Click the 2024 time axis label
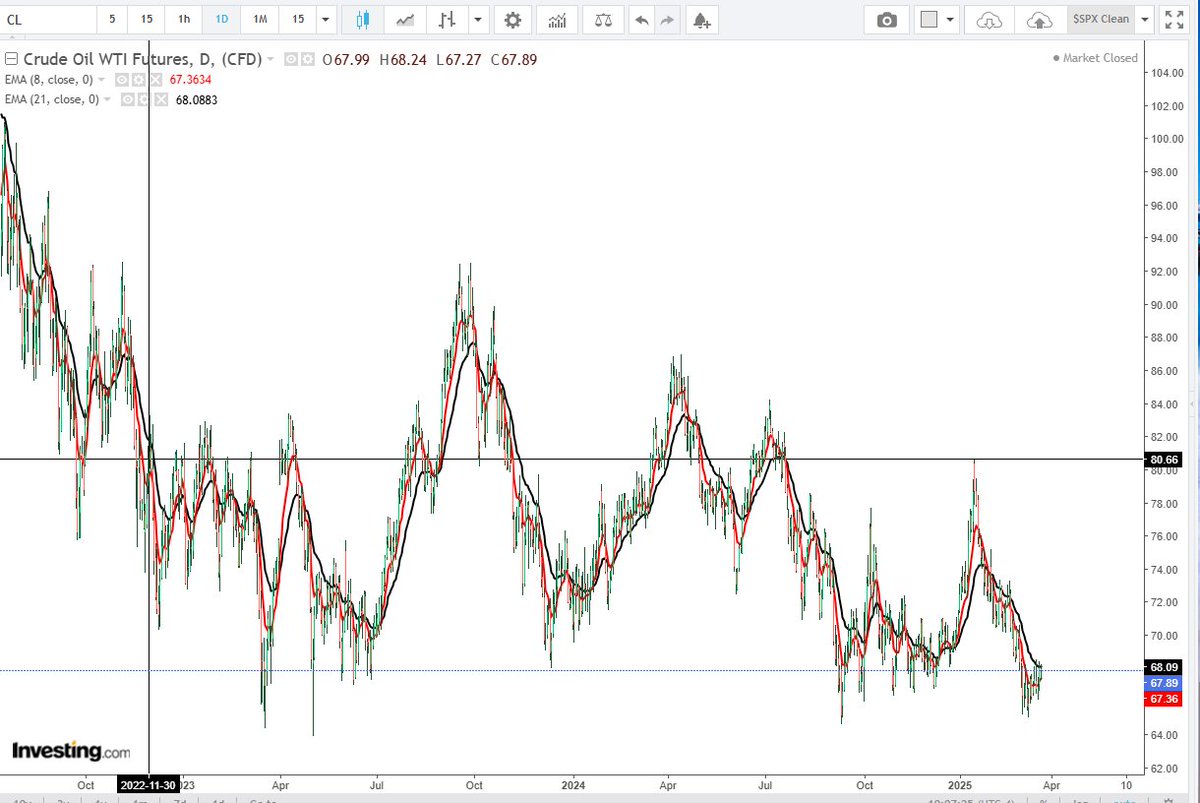This screenshot has height=803, width=1200. [573, 785]
